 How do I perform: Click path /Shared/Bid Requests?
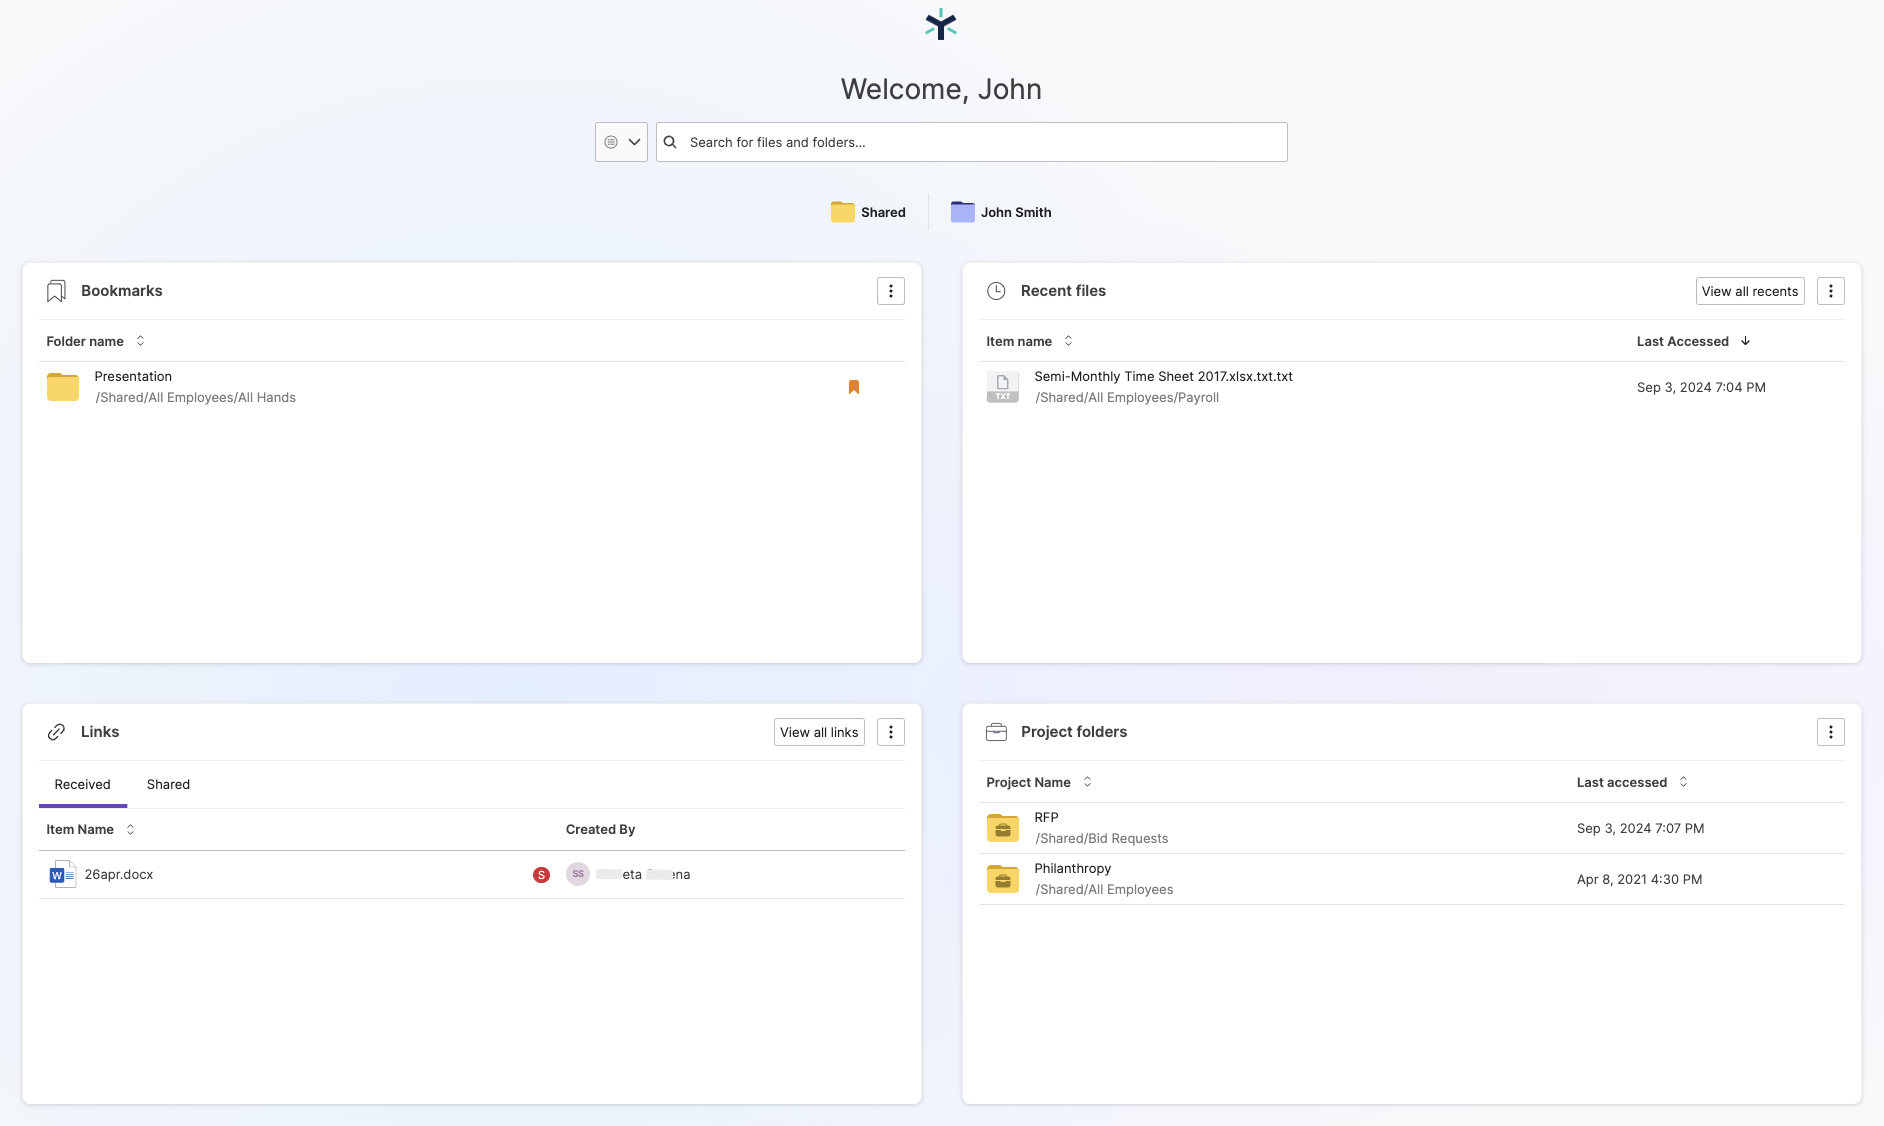(x=1102, y=838)
